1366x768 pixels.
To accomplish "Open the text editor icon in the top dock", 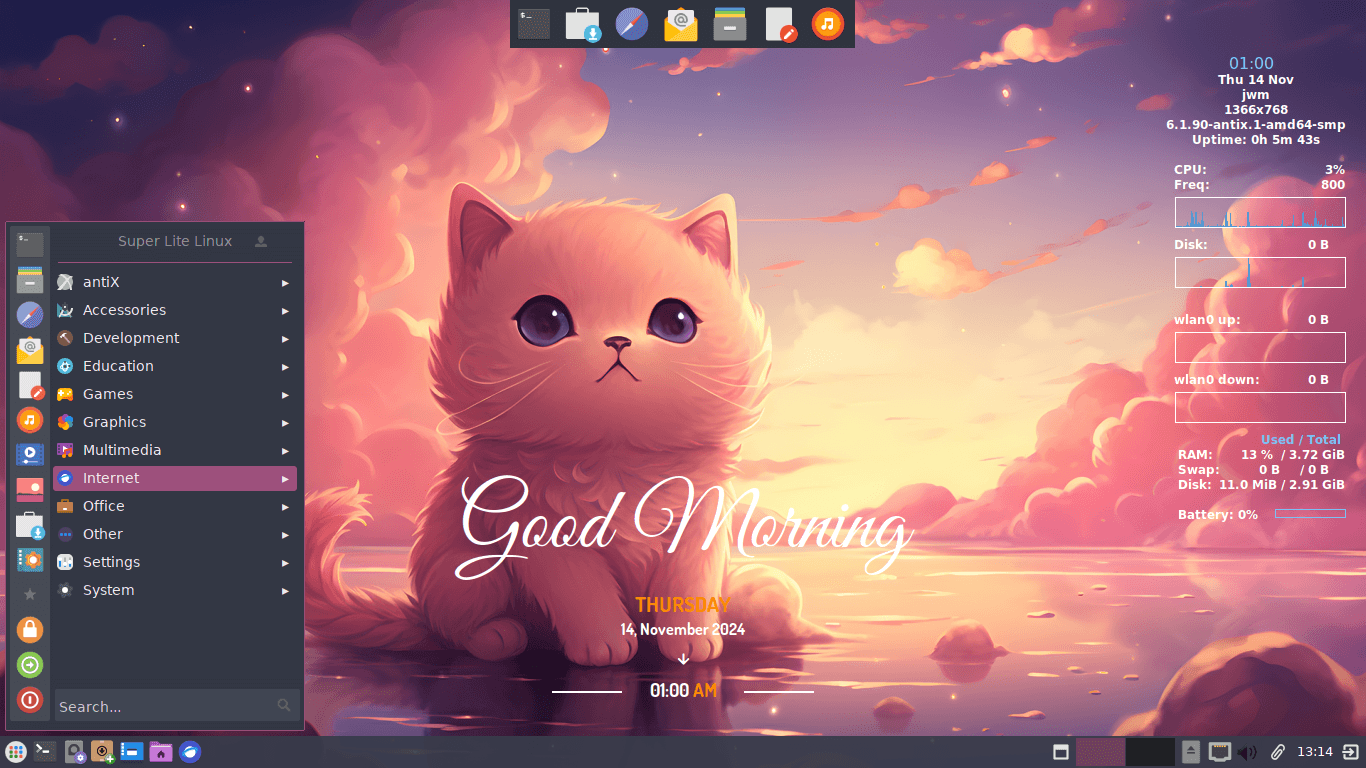I will tap(778, 23).
